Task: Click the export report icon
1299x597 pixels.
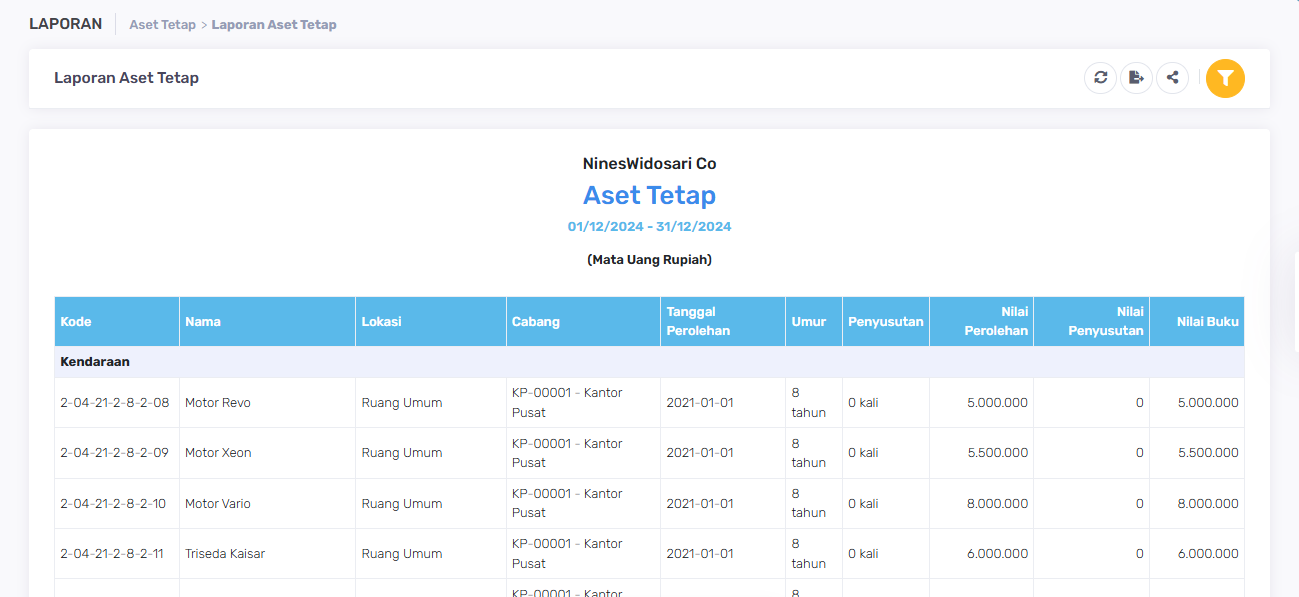Action: coord(1136,78)
